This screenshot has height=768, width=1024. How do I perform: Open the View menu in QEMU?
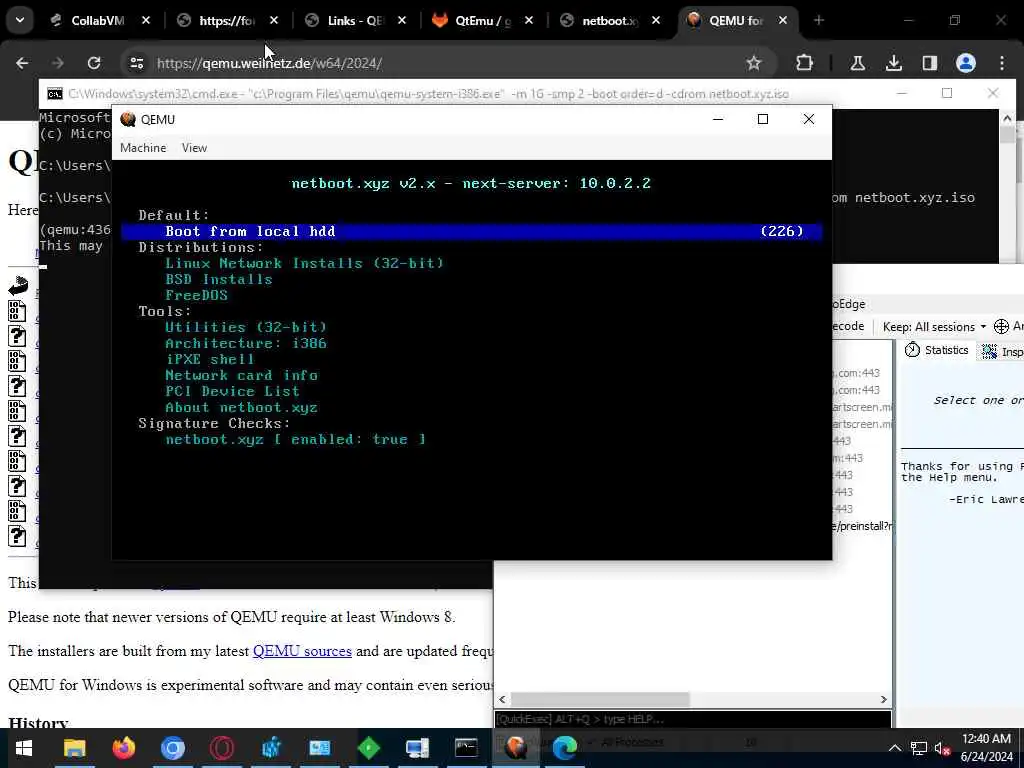click(194, 148)
